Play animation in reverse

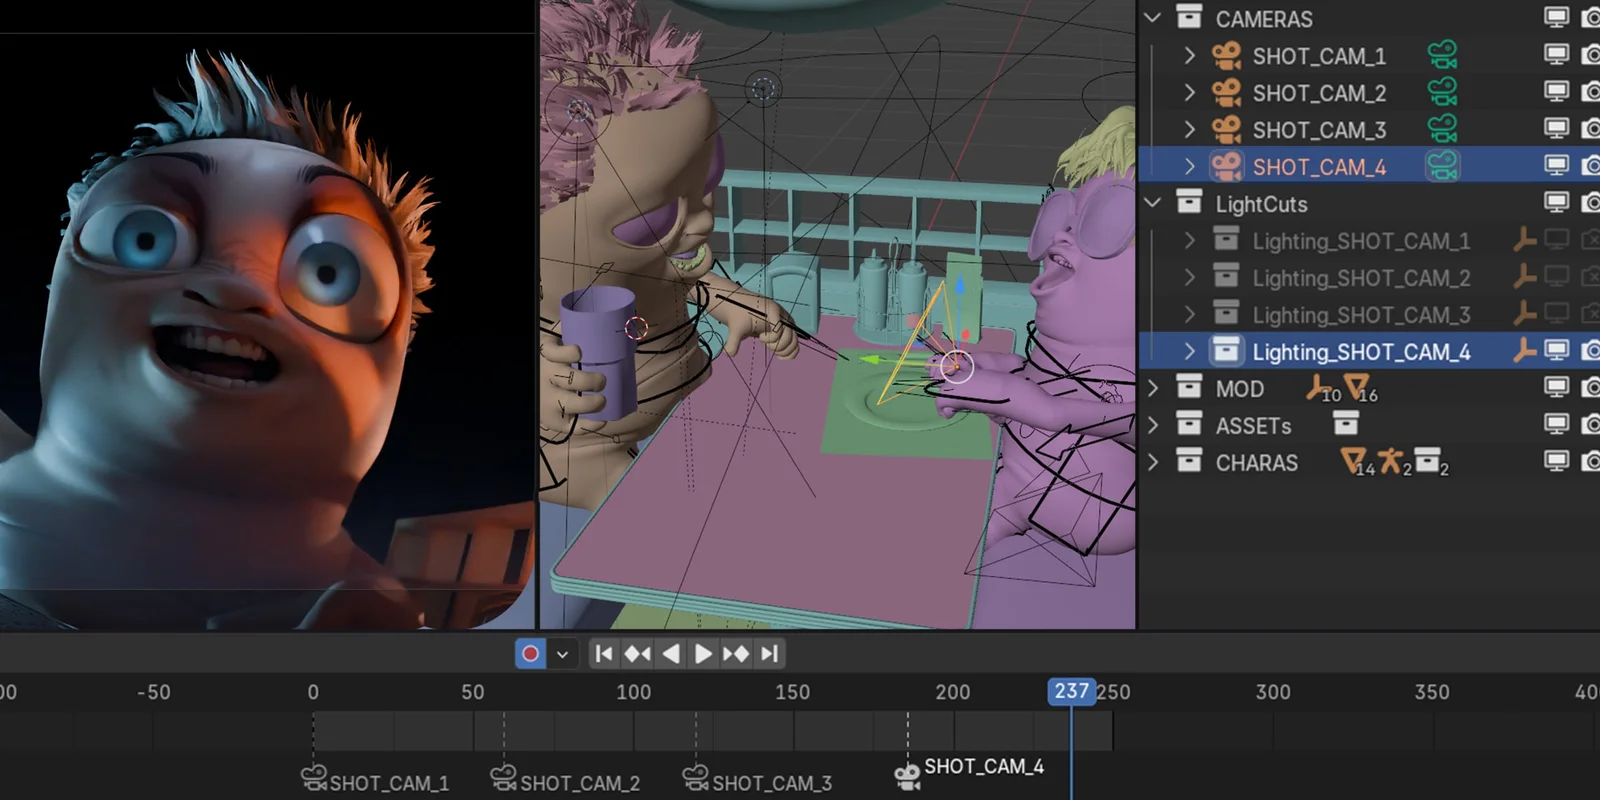pyautogui.click(x=671, y=654)
